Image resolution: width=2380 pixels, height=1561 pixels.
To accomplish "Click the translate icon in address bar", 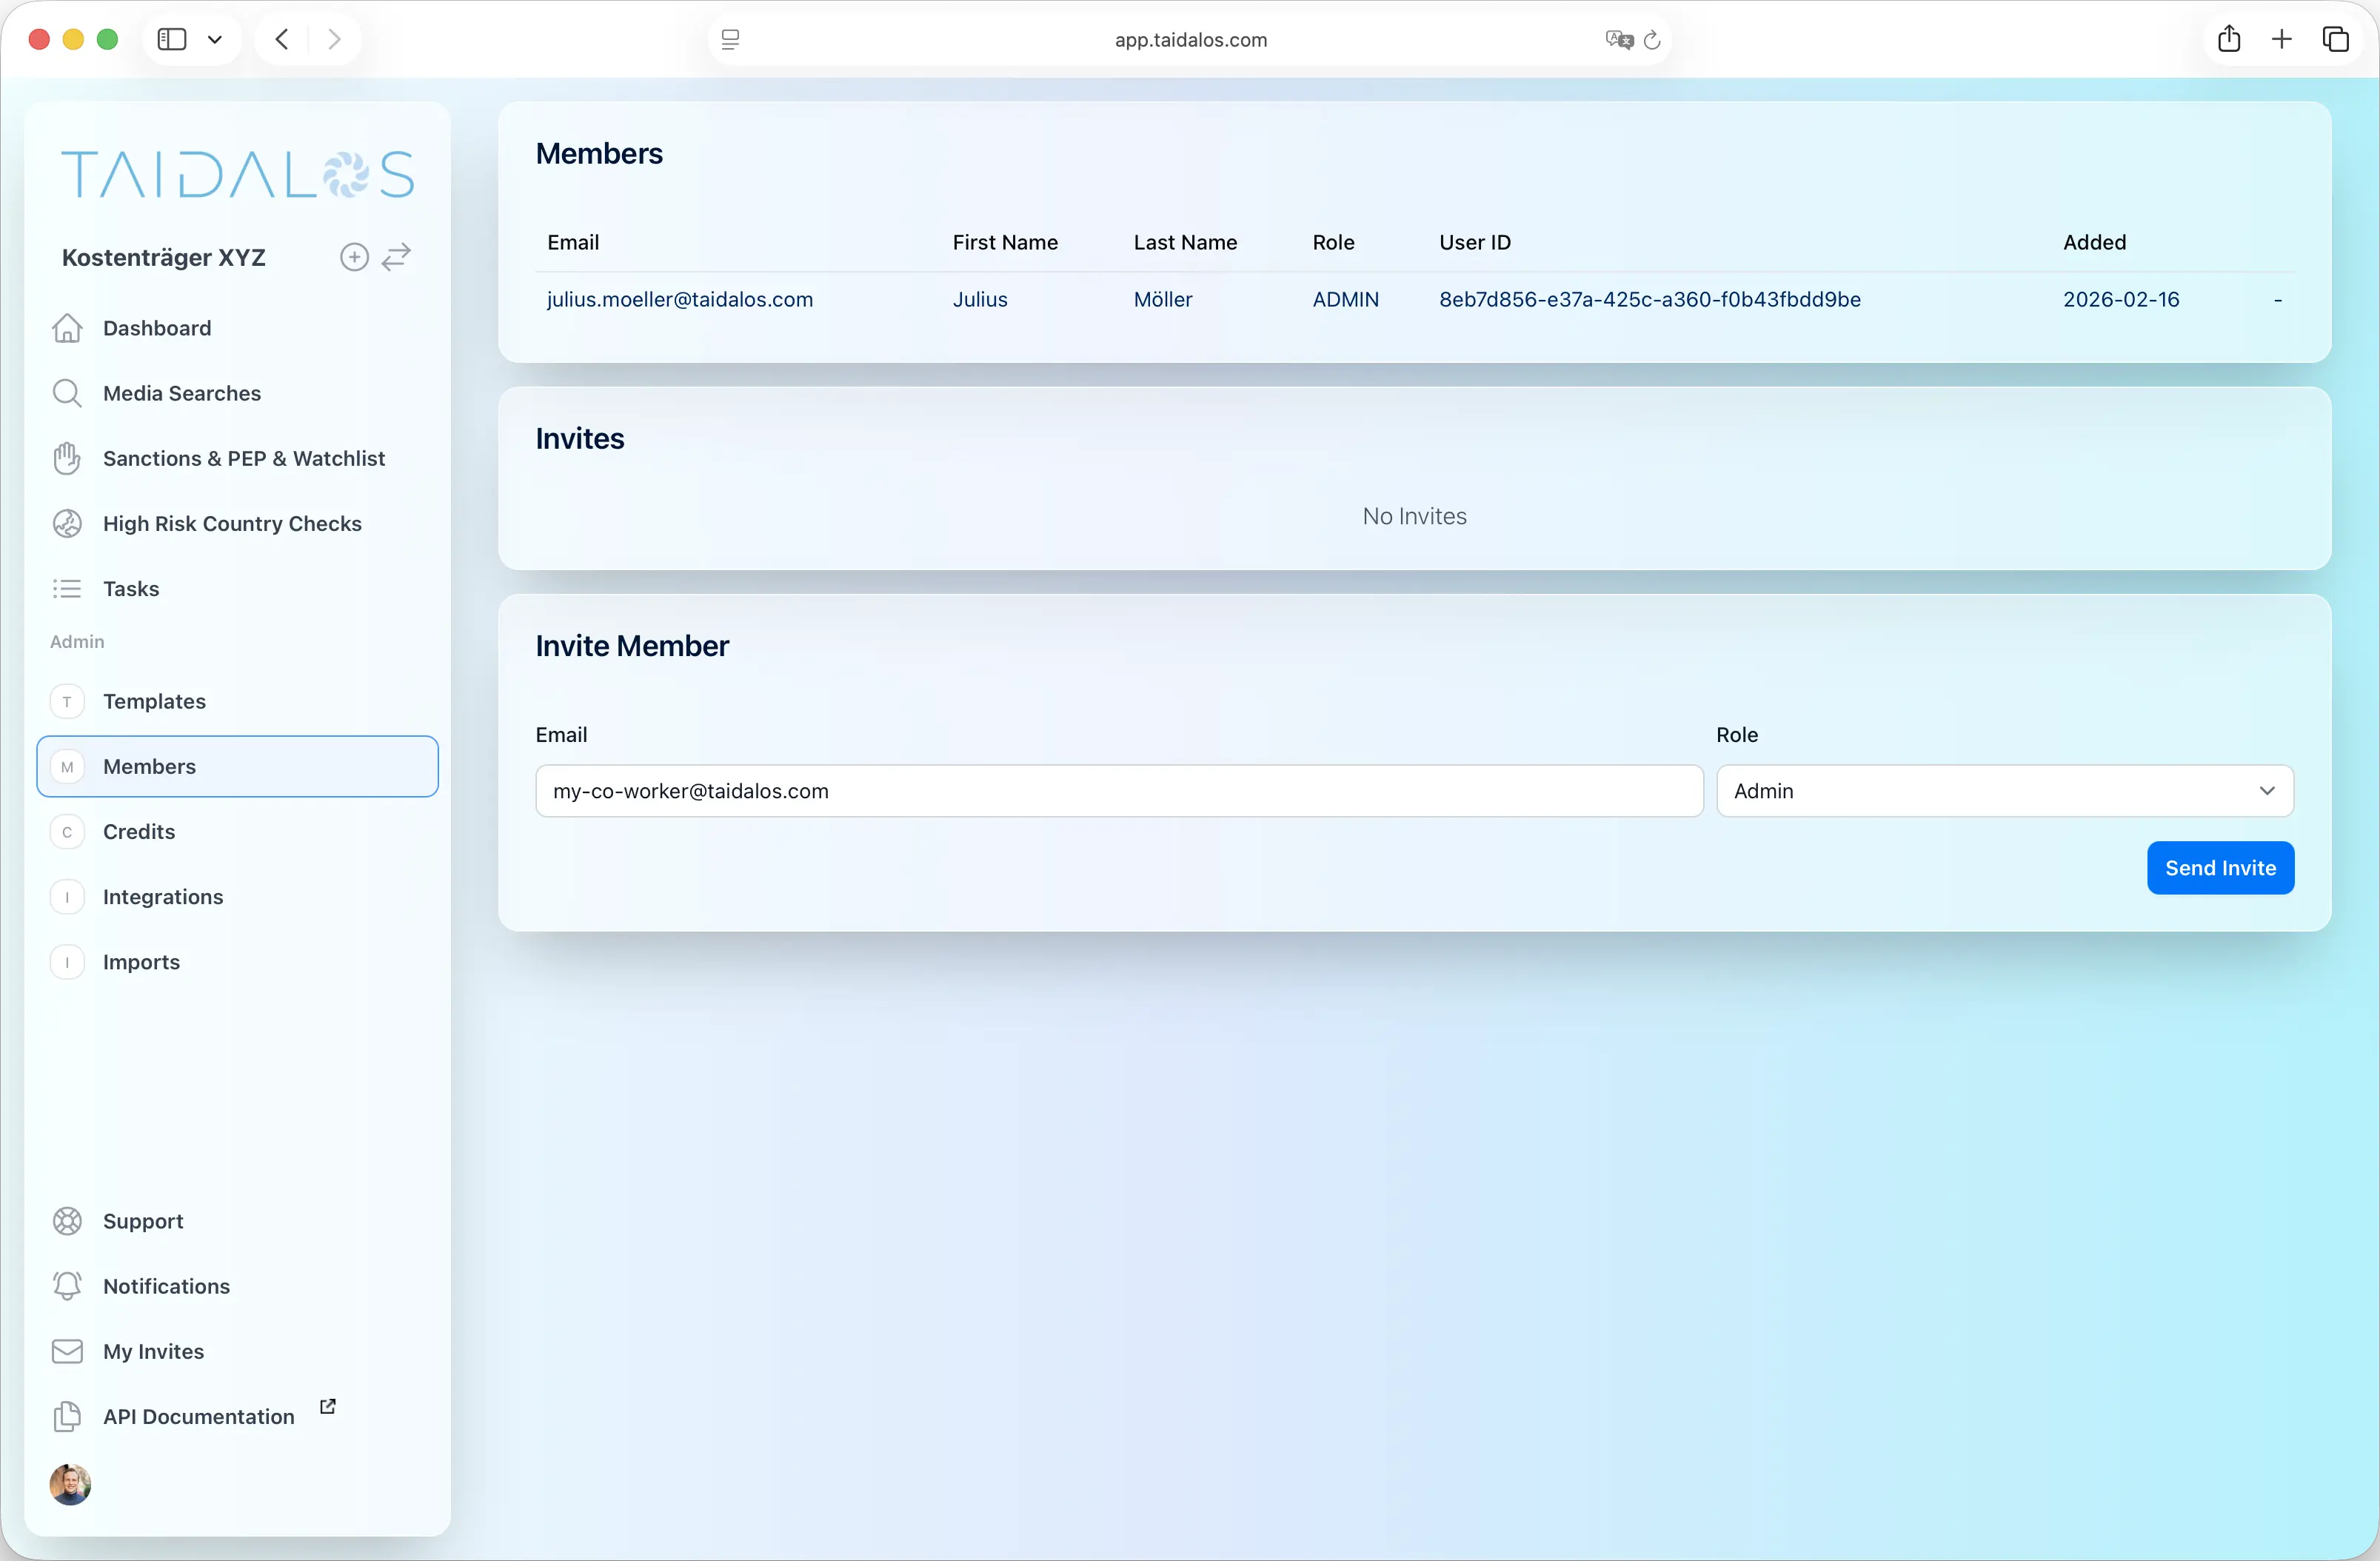I will 1617,40.
